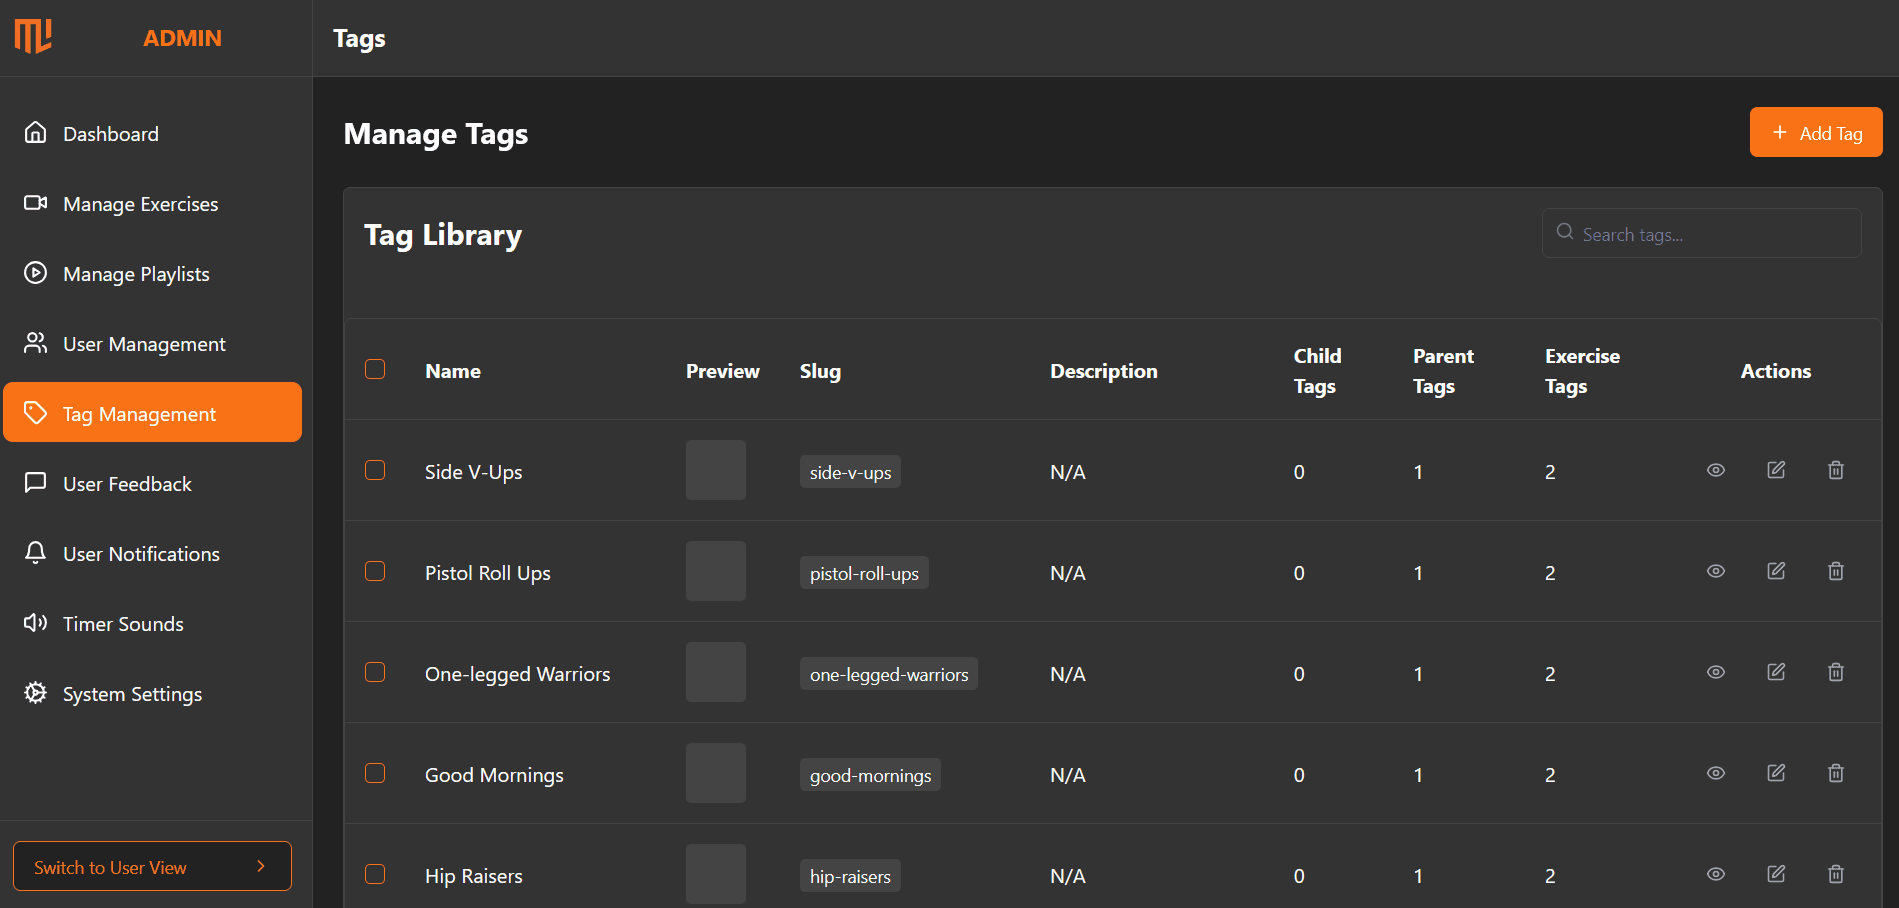1899x908 pixels.
Task: View the Side V-Ups tag details
Action: (1716, 470)
